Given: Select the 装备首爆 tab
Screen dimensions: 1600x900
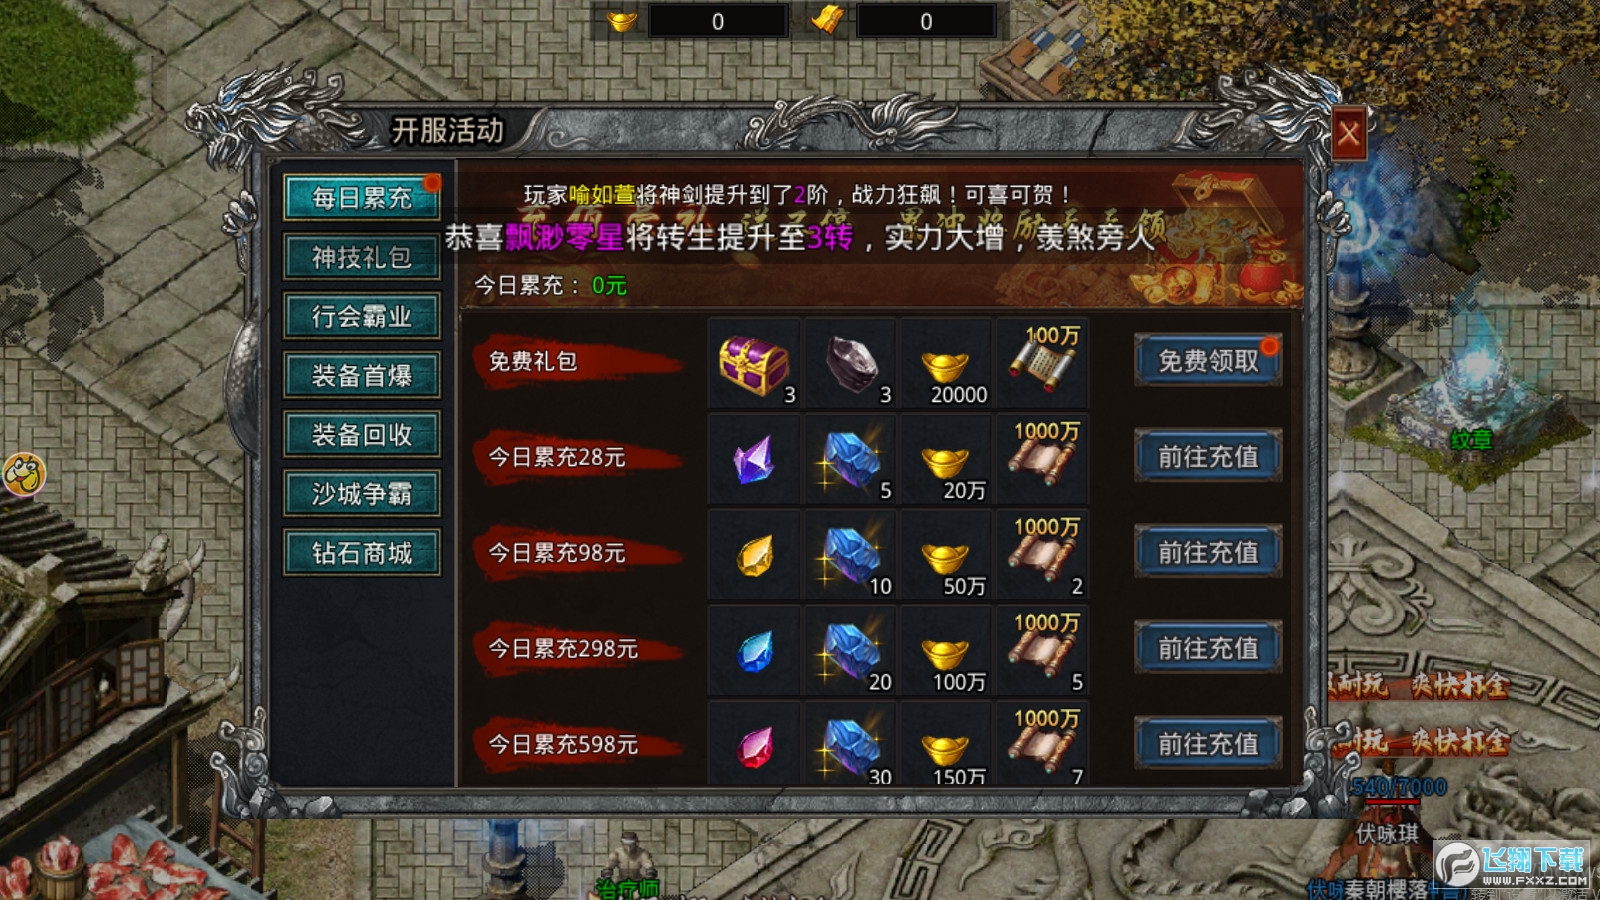Looking at the screenshot, I should click(x=361, y=375).
